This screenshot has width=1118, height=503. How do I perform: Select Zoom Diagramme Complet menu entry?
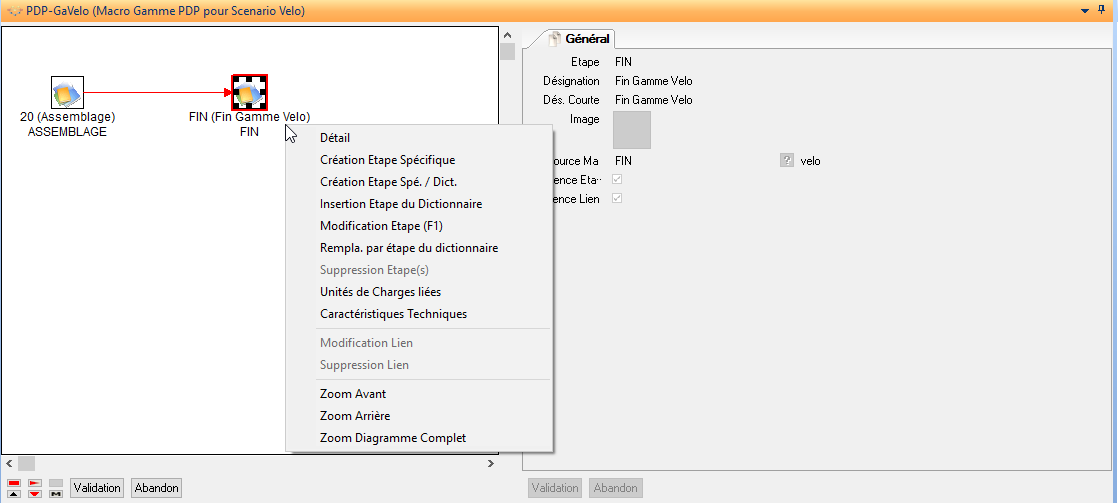click(392, 438)
